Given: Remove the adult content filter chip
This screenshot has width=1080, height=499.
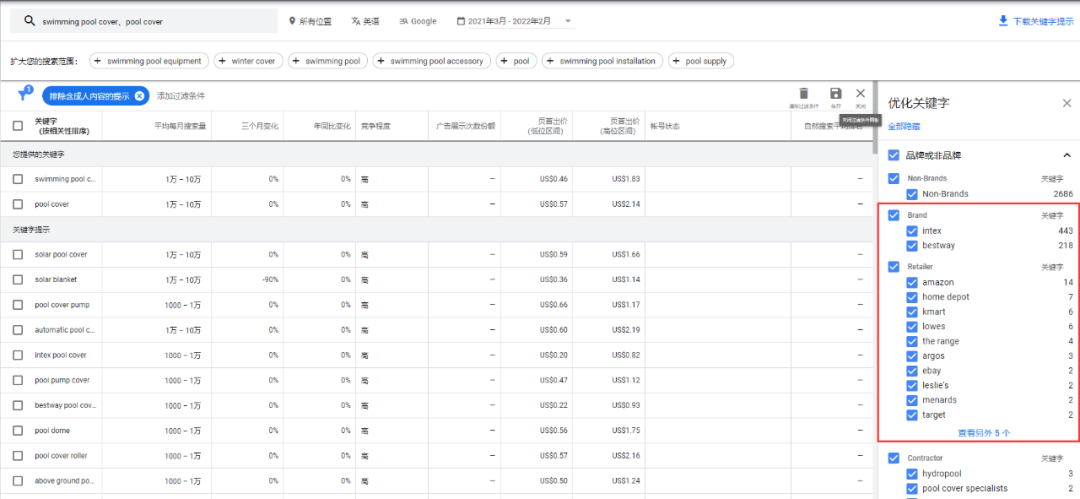Looking at the screenshot, I should coord(139,96).
